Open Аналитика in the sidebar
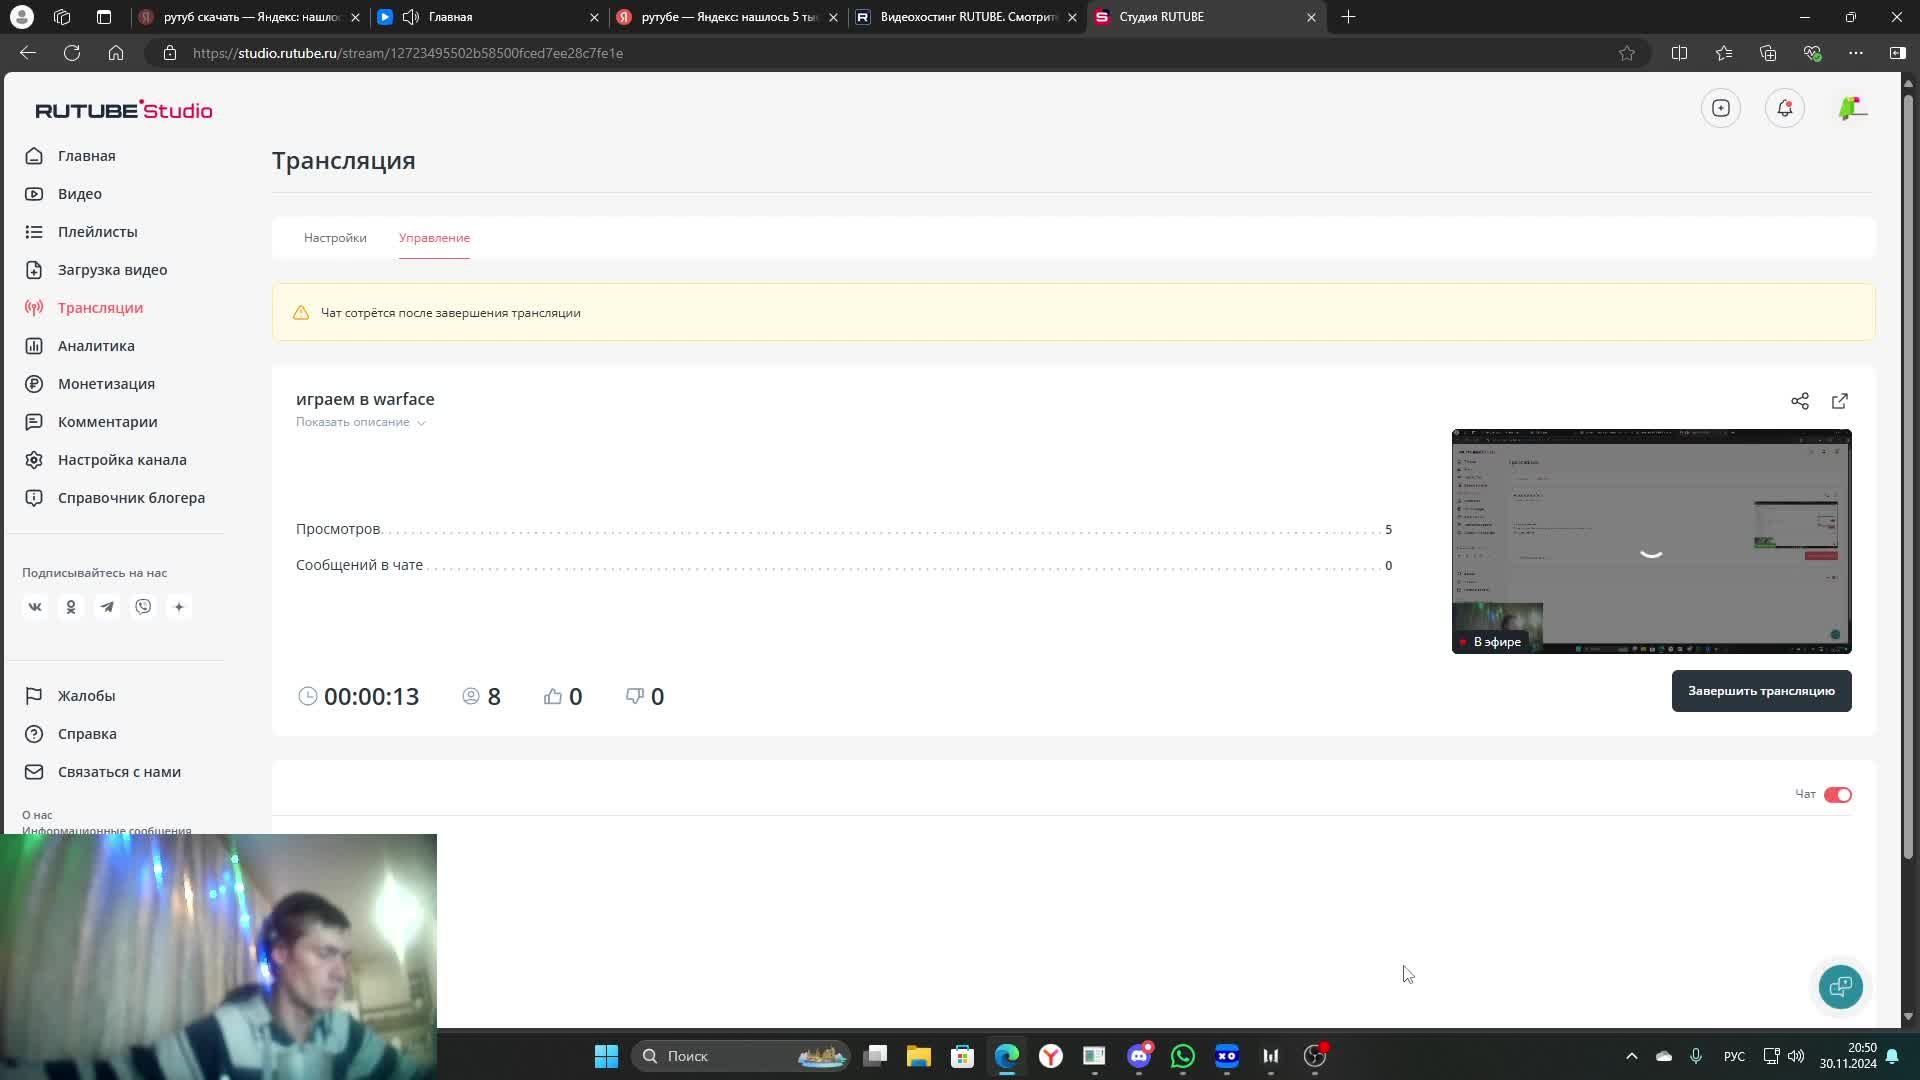1920x1080 pixels. 96,346
